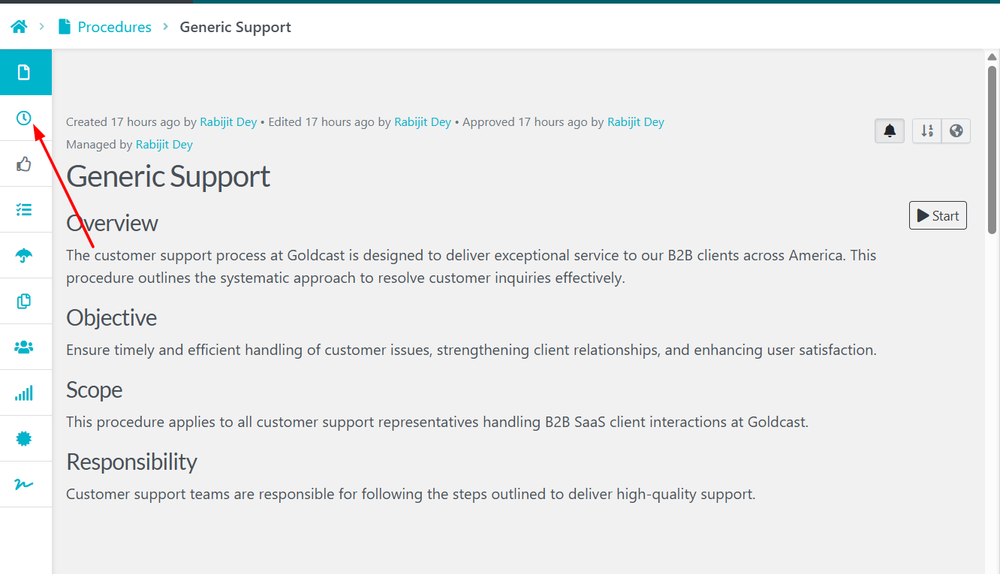The width and height of the screenshot is (1000, 574).
Task: Select the document page sidebar tab
Action: tap(24, 72)
